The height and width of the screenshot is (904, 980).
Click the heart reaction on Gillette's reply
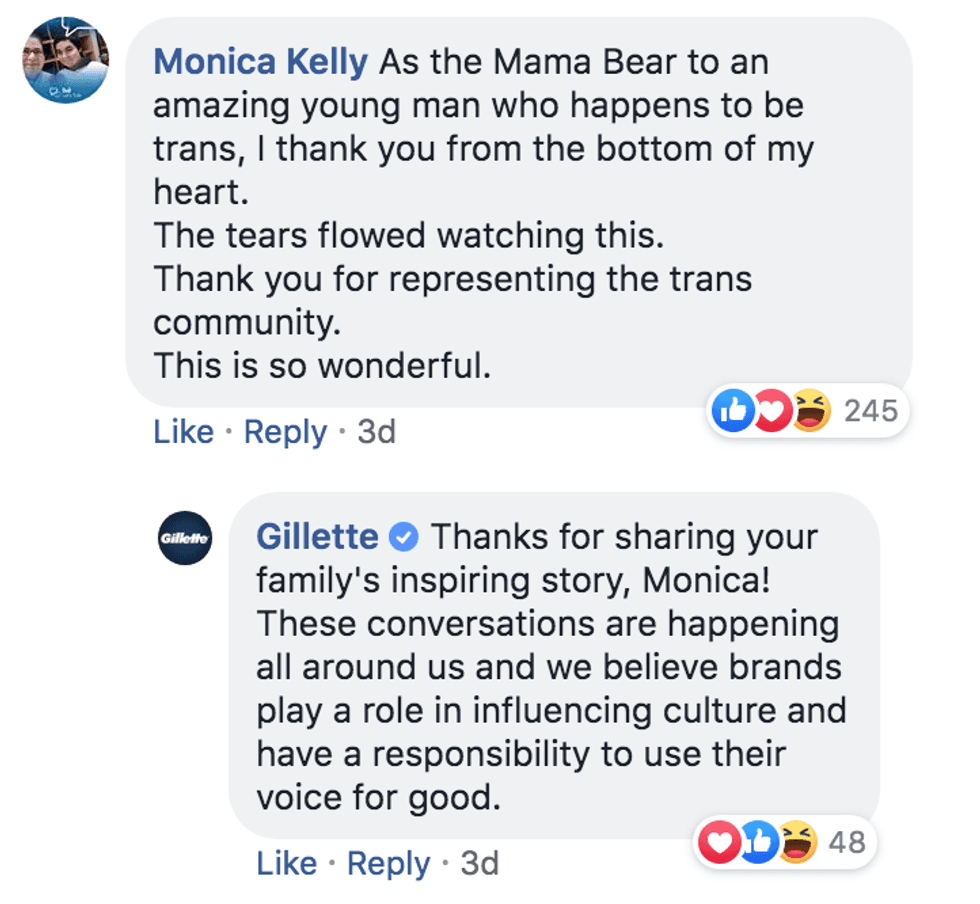click(718, 842)
